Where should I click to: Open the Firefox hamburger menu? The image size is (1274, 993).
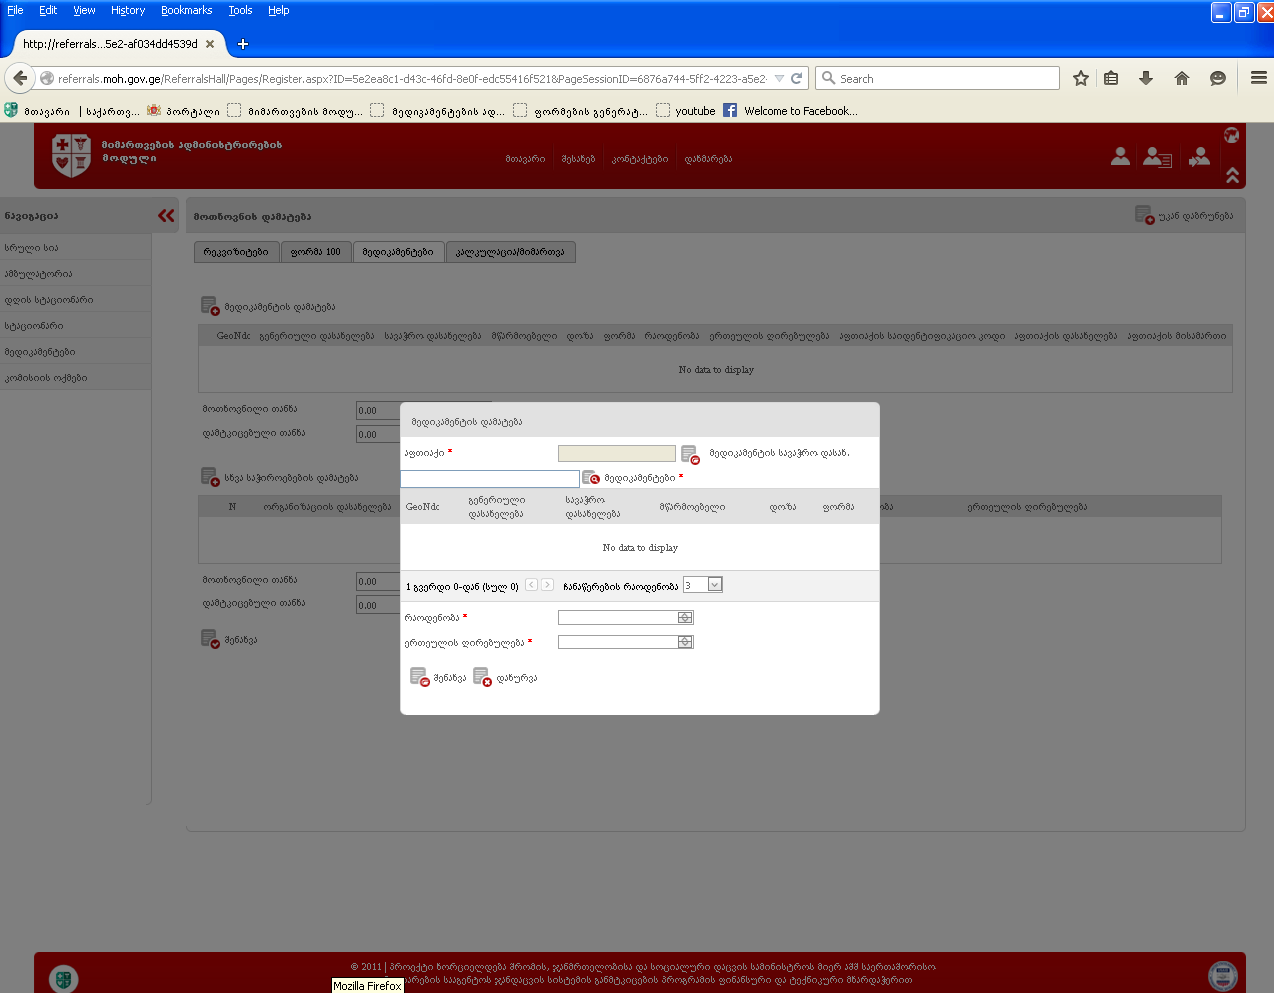1258,78
